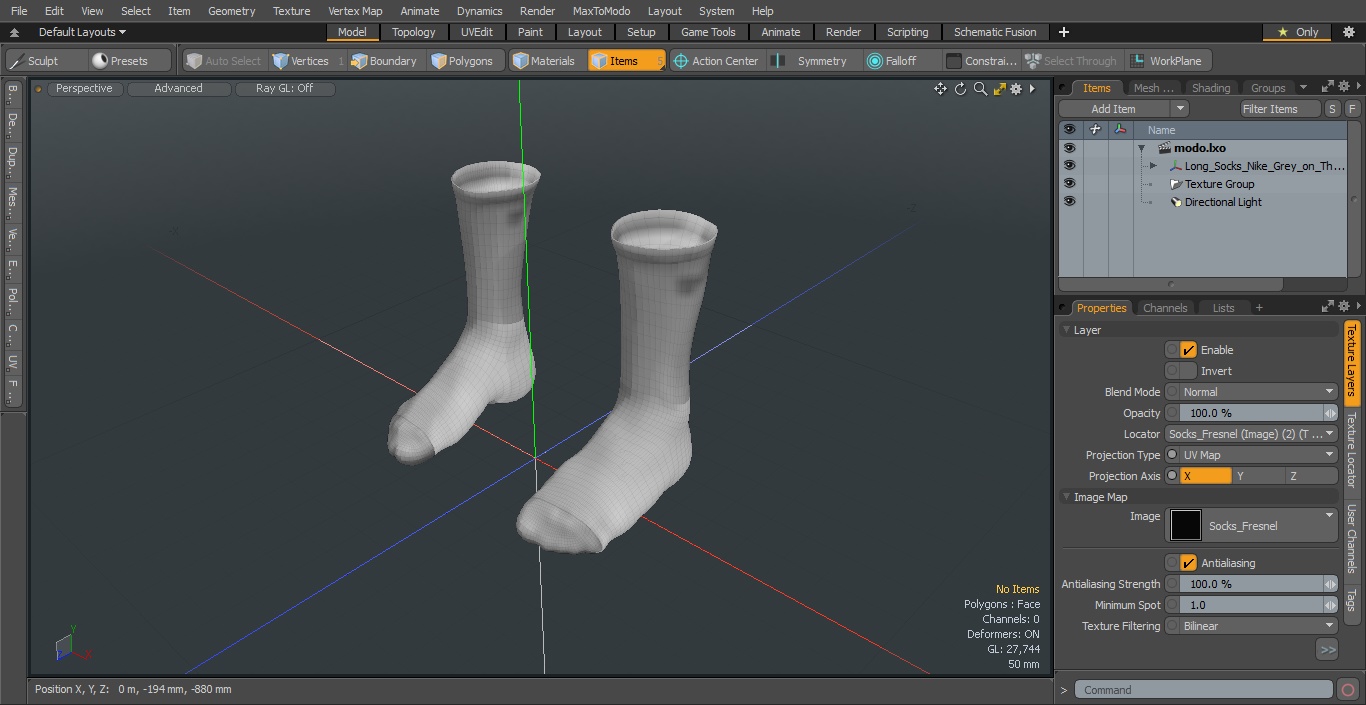Open the Geometry menu
Image resolution: width=1366 pixels, height=705 pixels.
(231, 11)
